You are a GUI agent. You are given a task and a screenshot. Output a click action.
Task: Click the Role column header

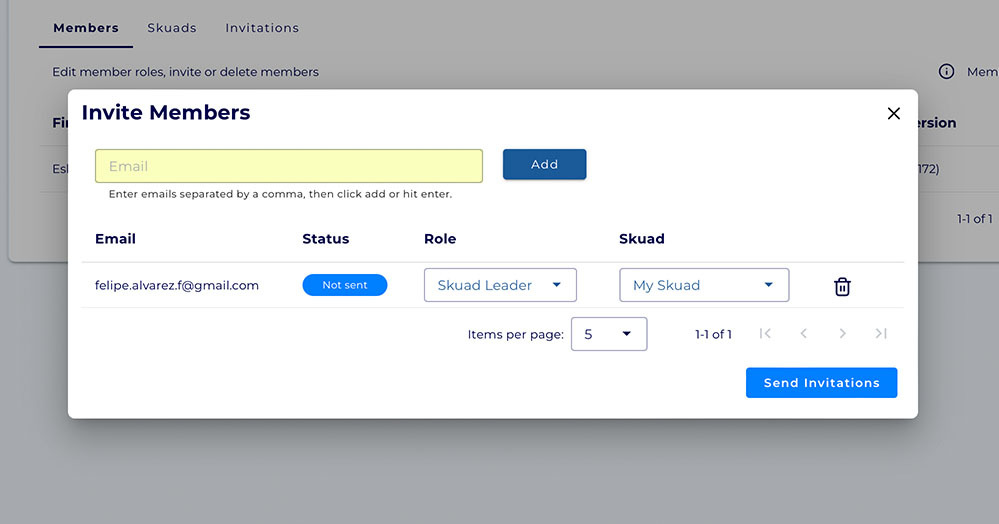pyautogui.click(x=440, y=239)
